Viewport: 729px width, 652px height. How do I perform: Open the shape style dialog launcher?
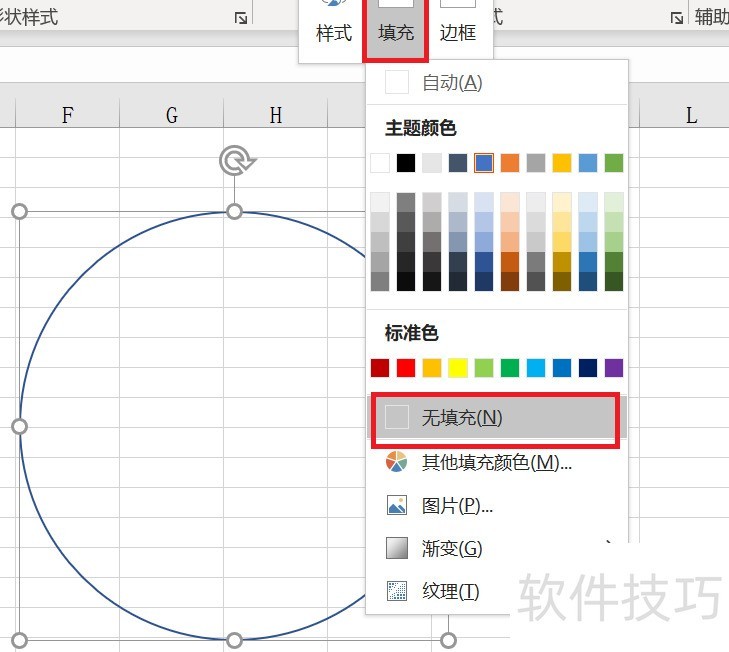coord(241,19)
